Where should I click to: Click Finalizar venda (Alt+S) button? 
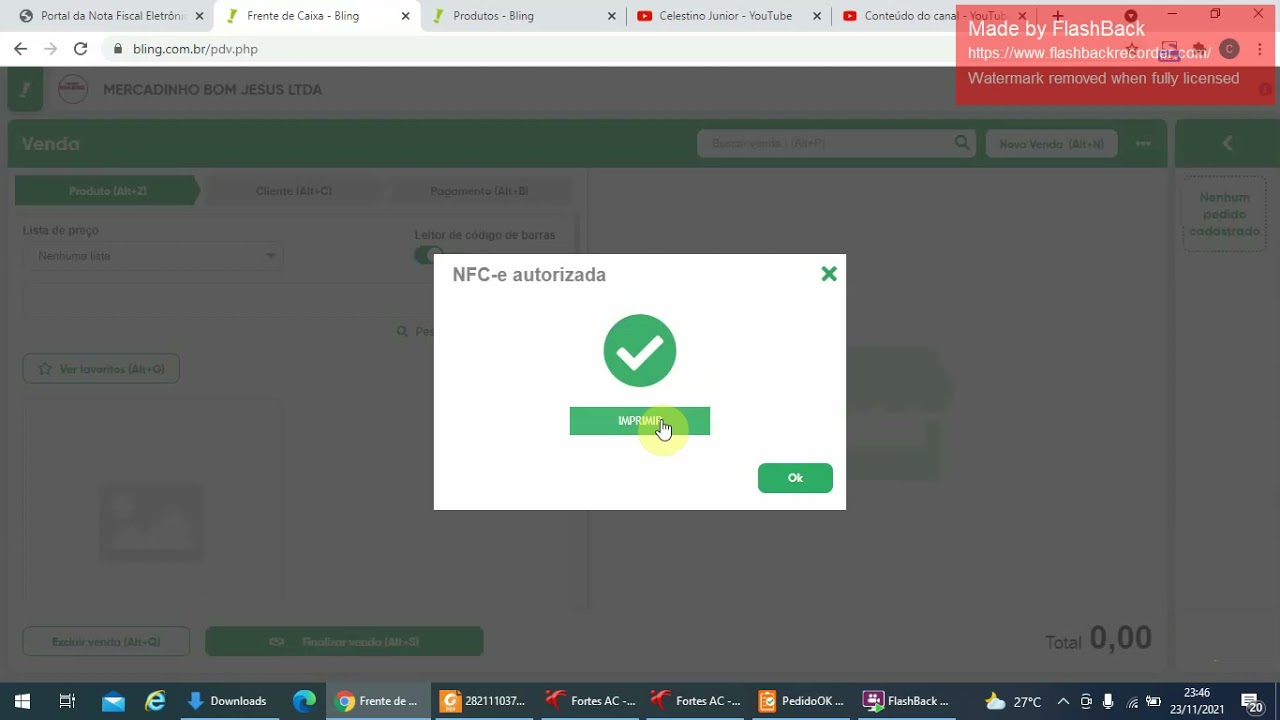[x=344, y=642]
